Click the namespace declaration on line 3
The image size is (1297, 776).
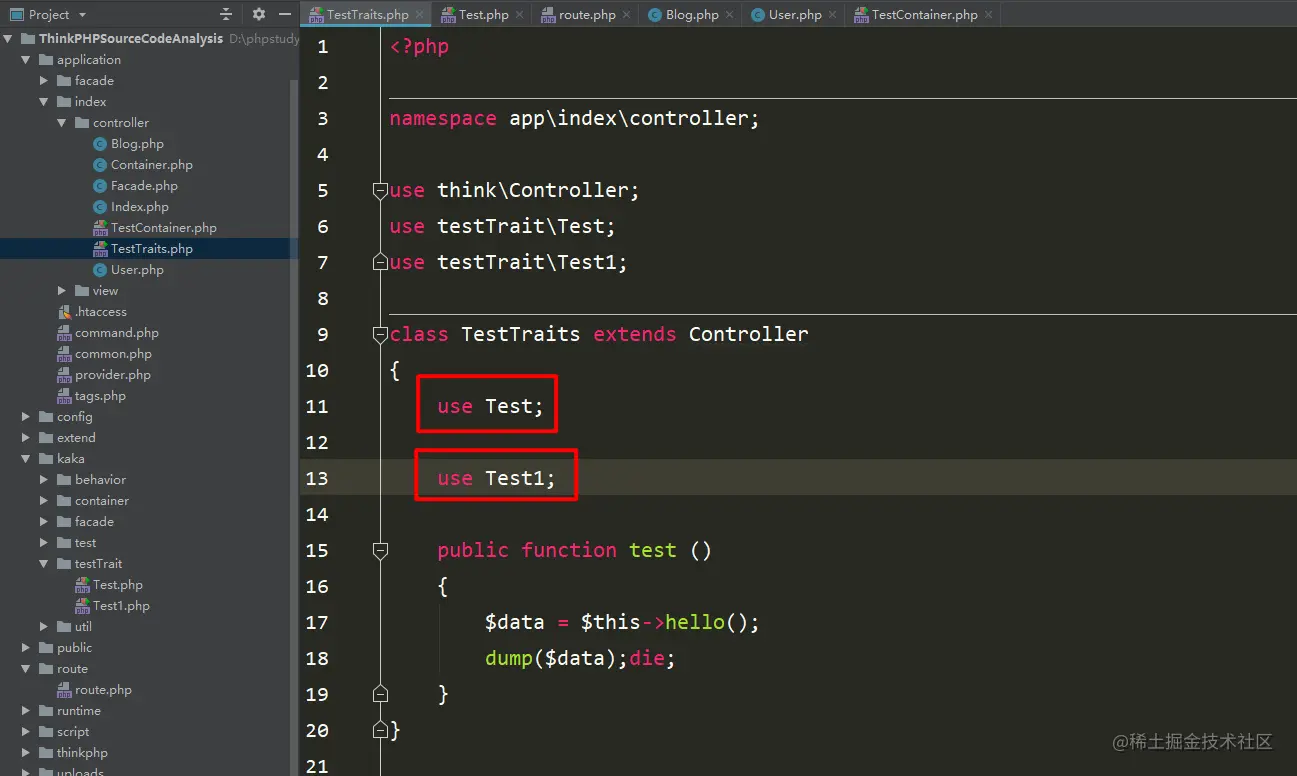tap(574, 118)
